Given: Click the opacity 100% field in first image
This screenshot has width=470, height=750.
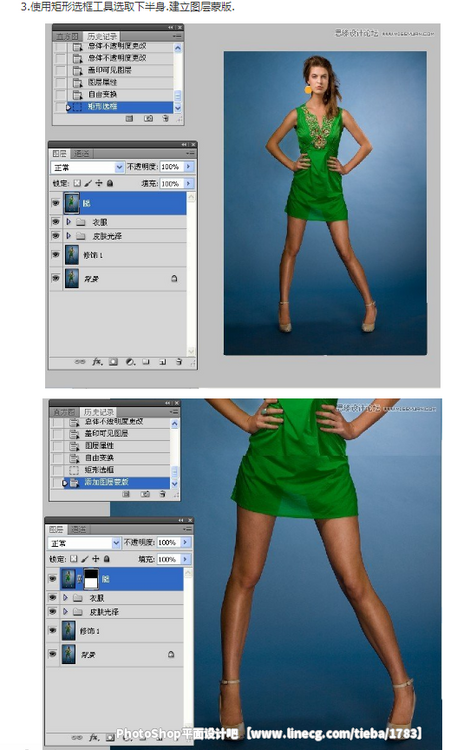Looking at the screenshot, I should [x=171, y=166].
